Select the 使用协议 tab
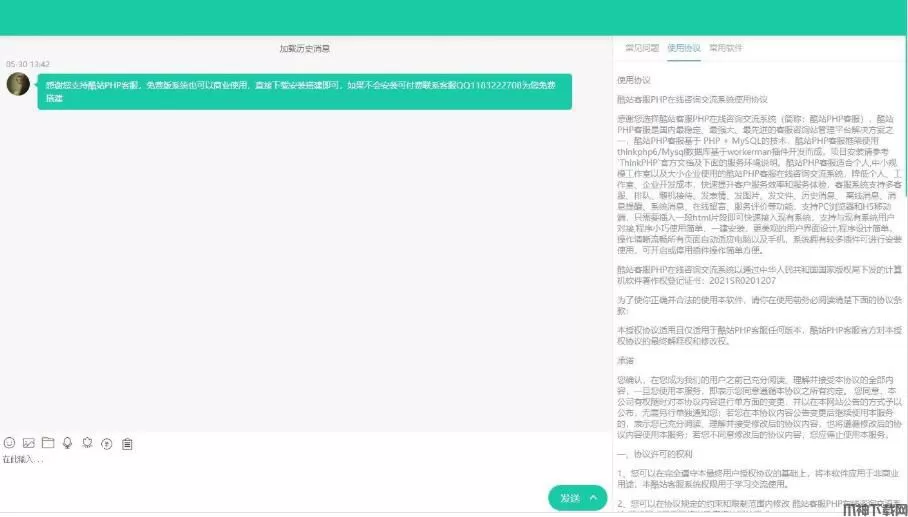 coord(684,48)
